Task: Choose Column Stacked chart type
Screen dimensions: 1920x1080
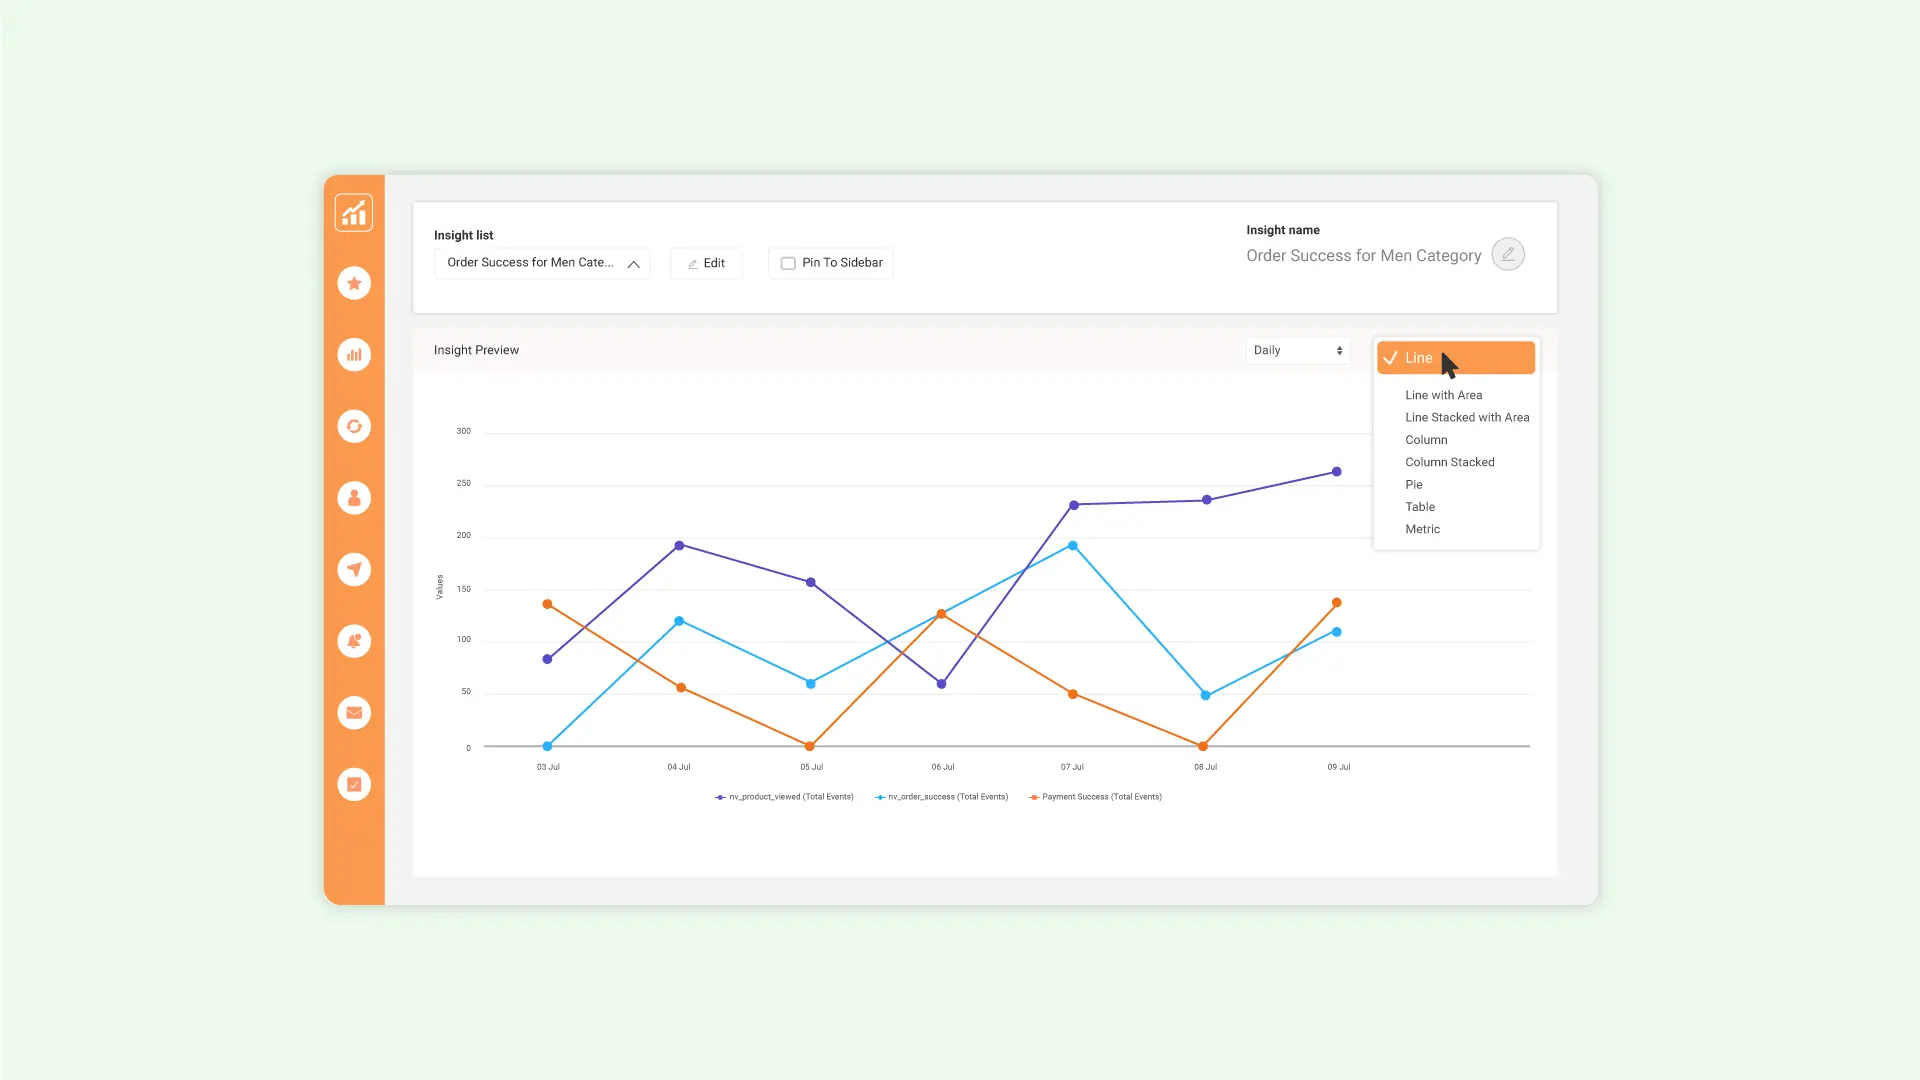Action: click(x=1449, y=462)
